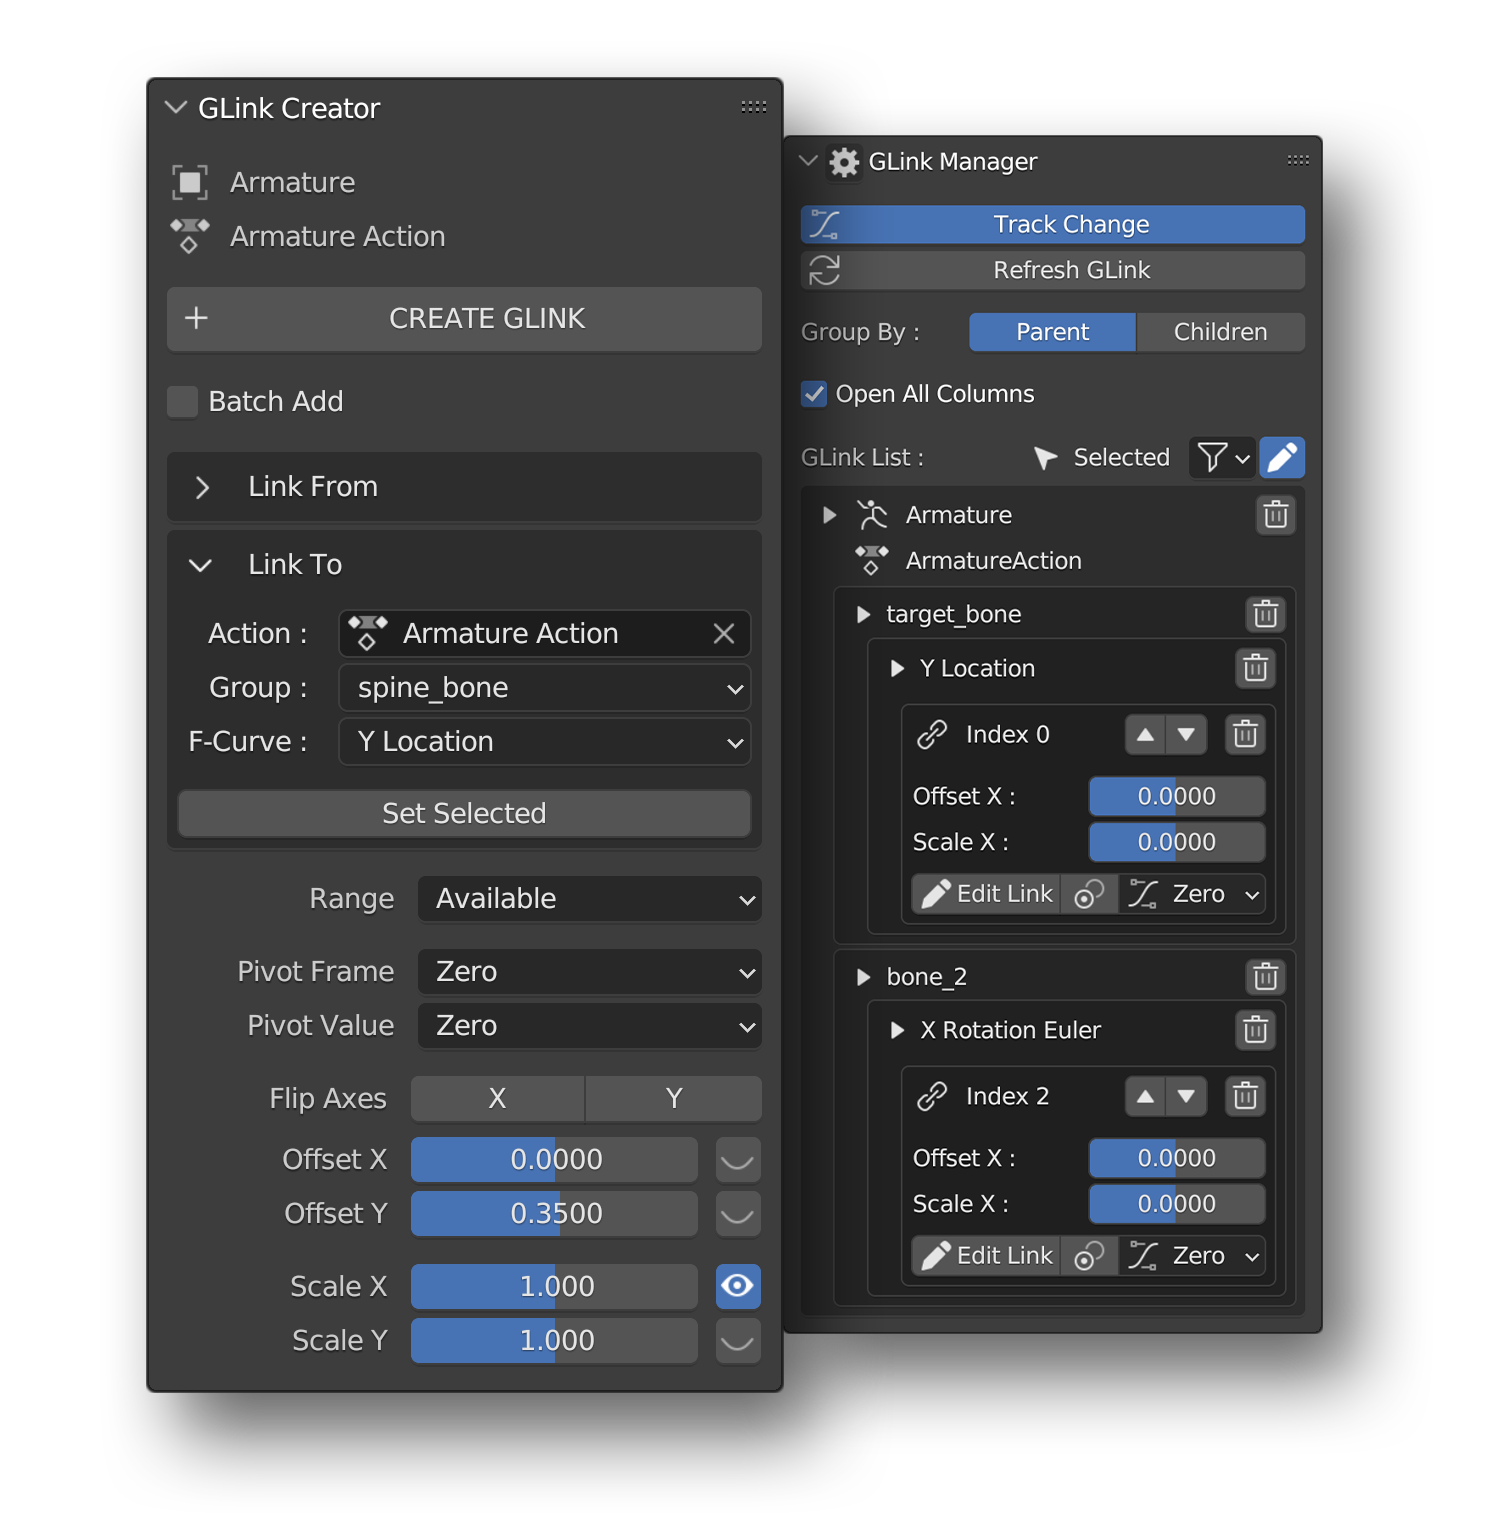The height and width of the screenshot is (1513, 1486).
Task: Collapse the GLink Creator panel
Action: (176, 107)
